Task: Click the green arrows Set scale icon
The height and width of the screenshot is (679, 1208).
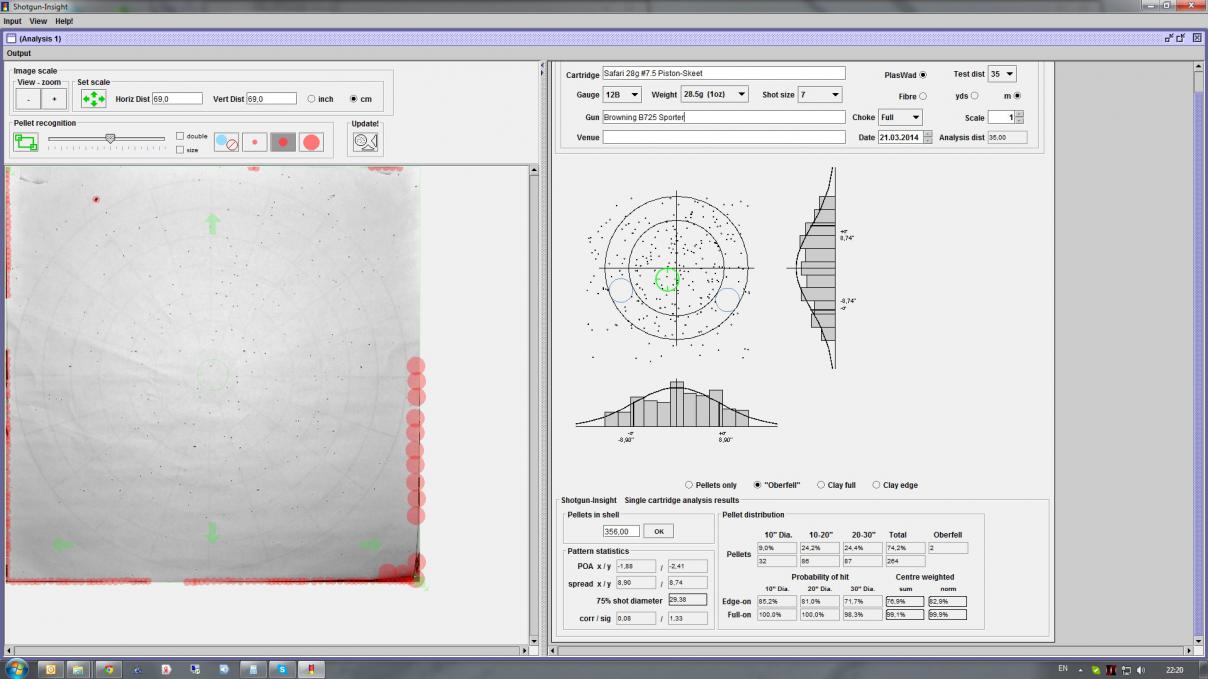Action: [x=93, y=99]
